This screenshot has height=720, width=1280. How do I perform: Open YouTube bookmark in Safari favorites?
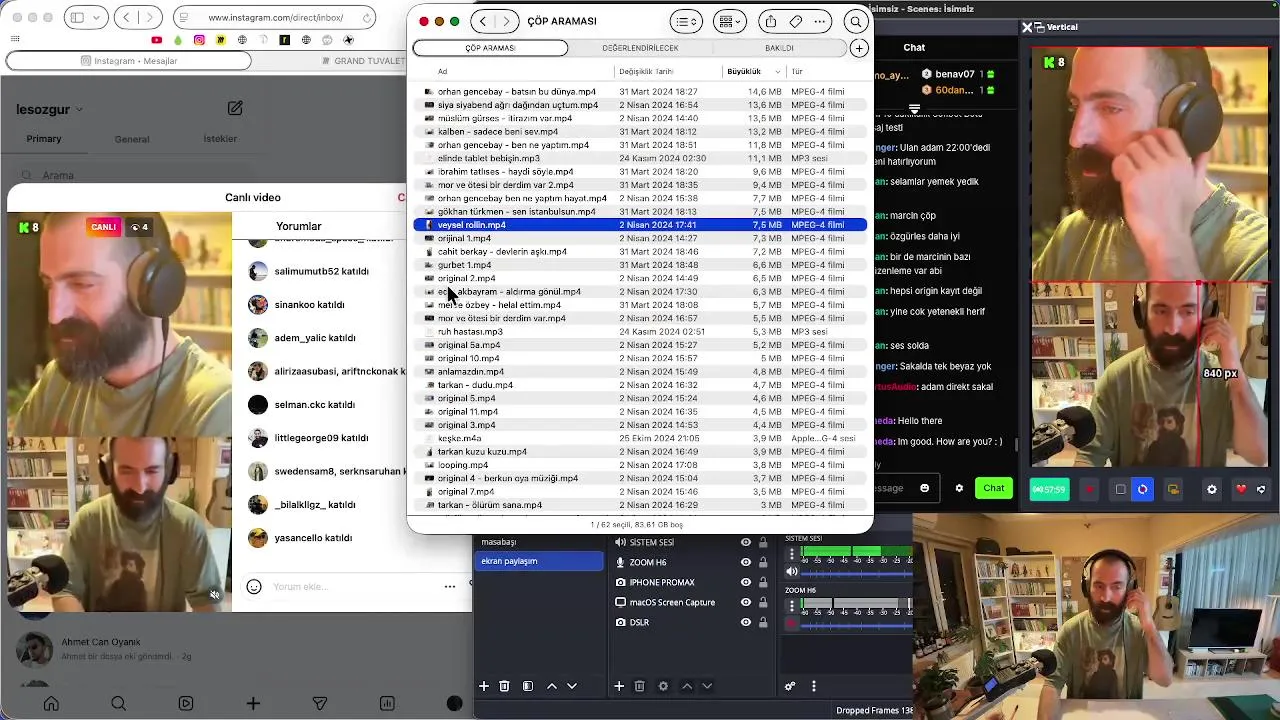point(157,40)
